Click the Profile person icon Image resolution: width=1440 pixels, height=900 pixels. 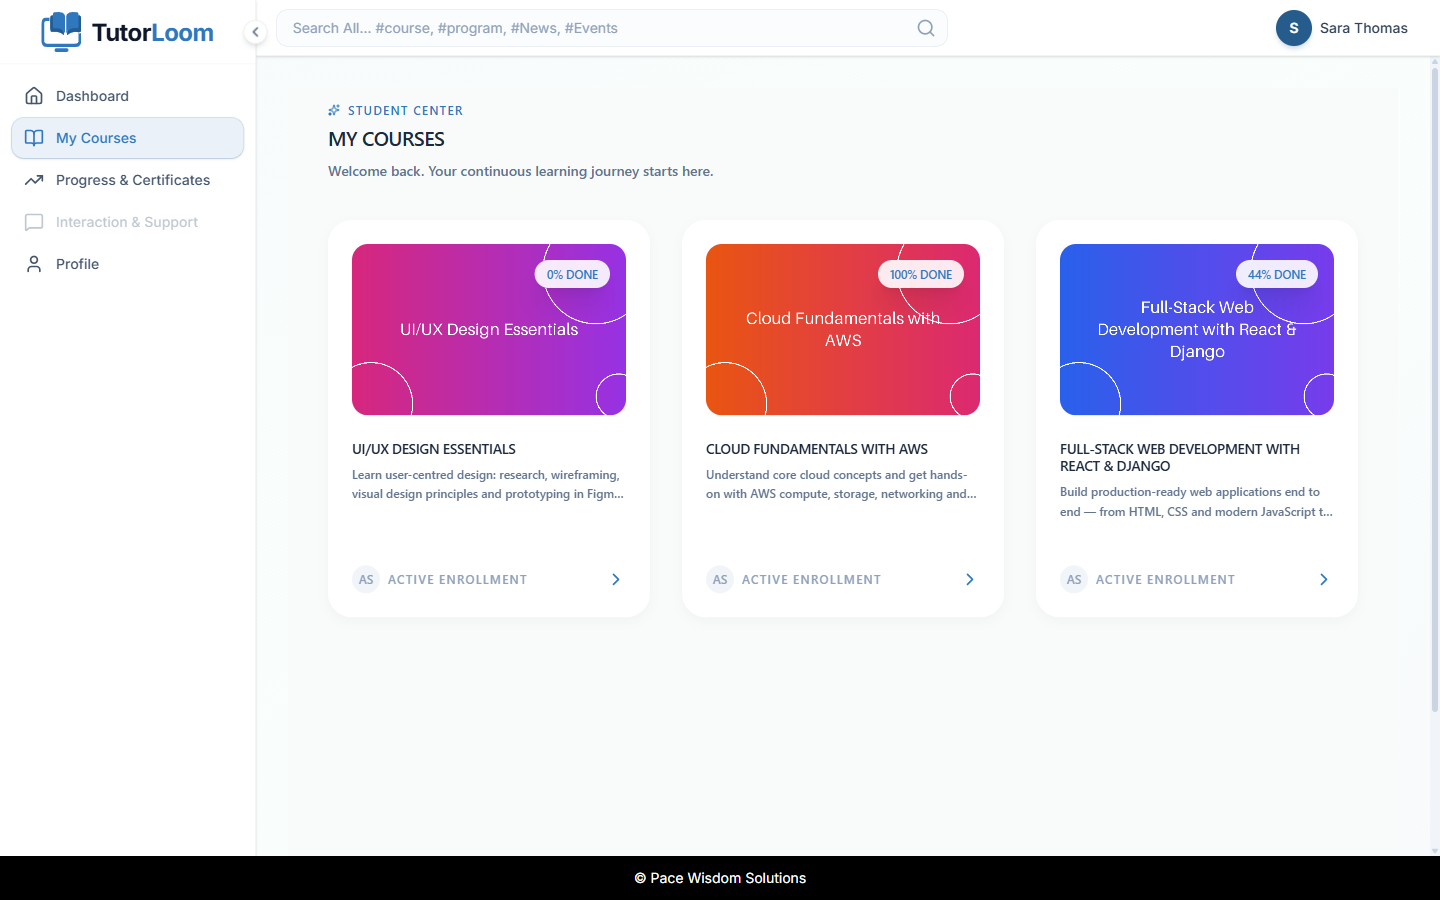(34, 264)
